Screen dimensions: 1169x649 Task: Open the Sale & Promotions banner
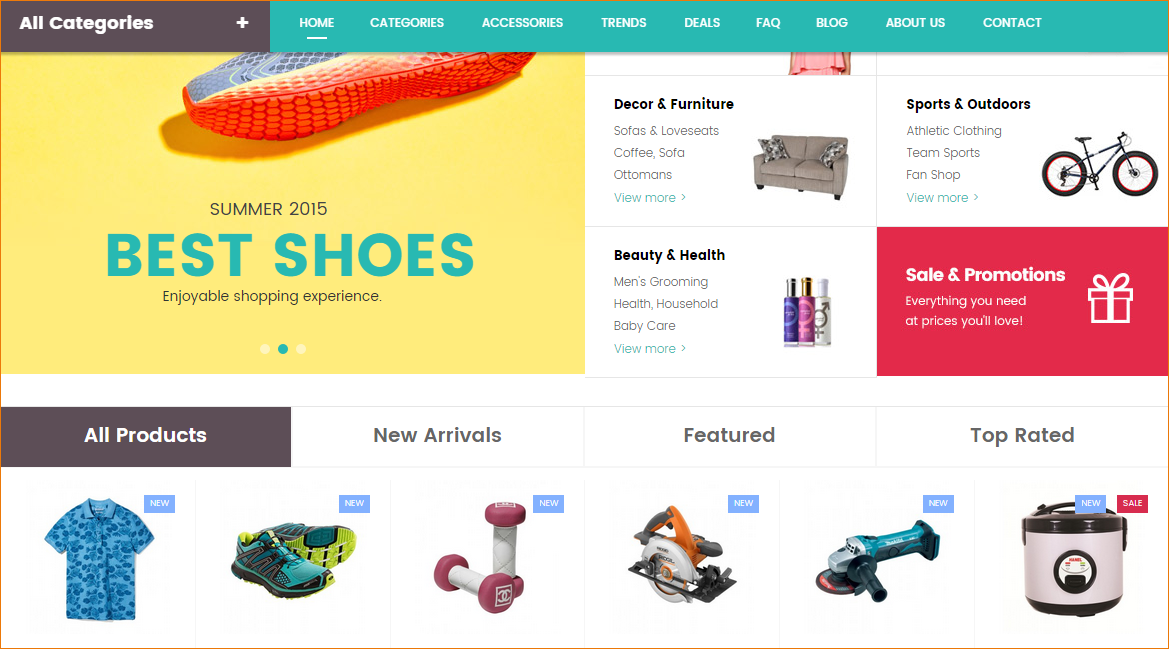(1022, 301)
